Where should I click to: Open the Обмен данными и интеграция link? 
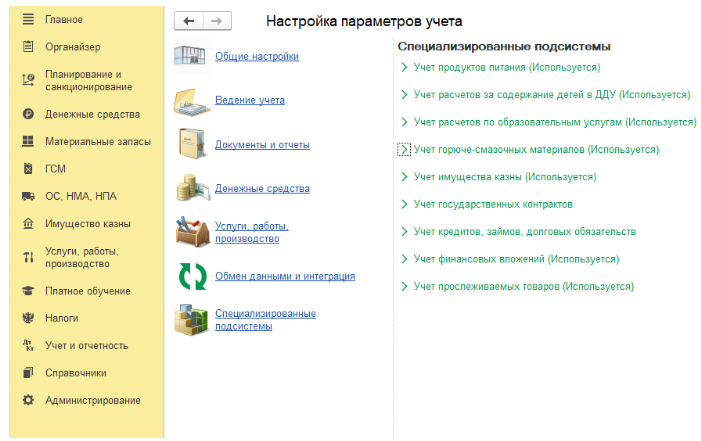(285, 276)
